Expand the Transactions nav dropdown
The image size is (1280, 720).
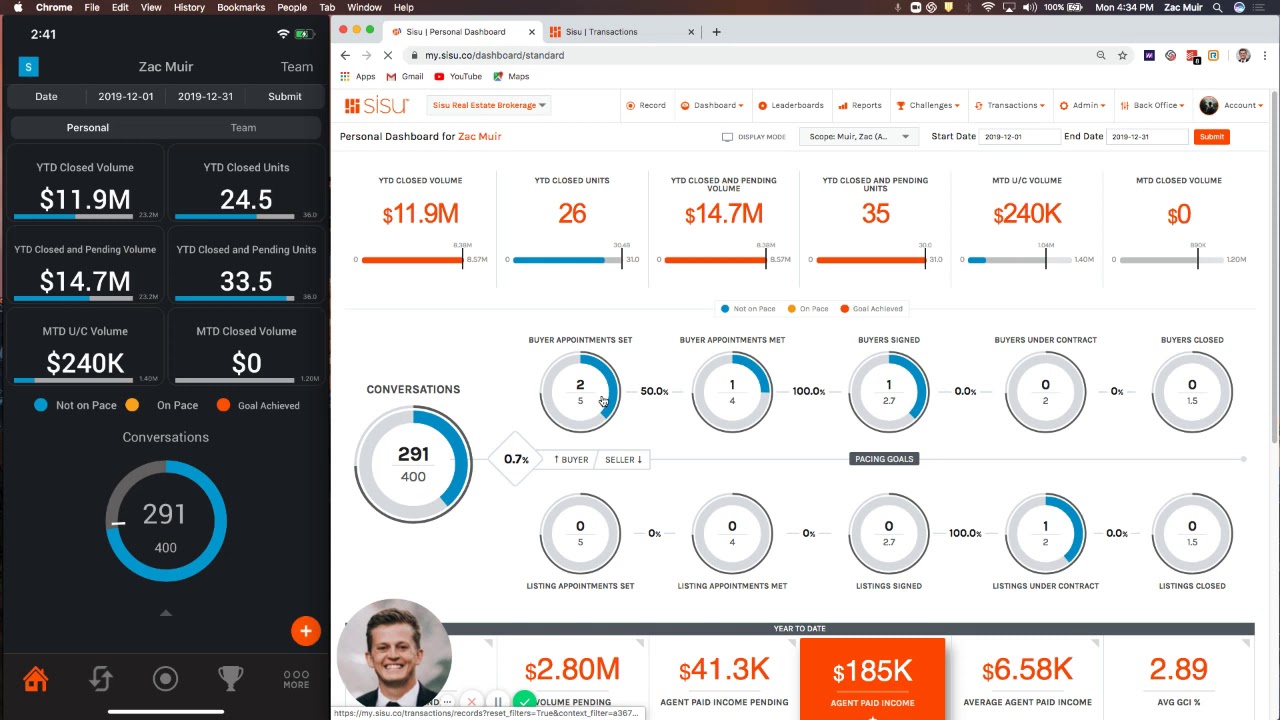coord(1010,105)
